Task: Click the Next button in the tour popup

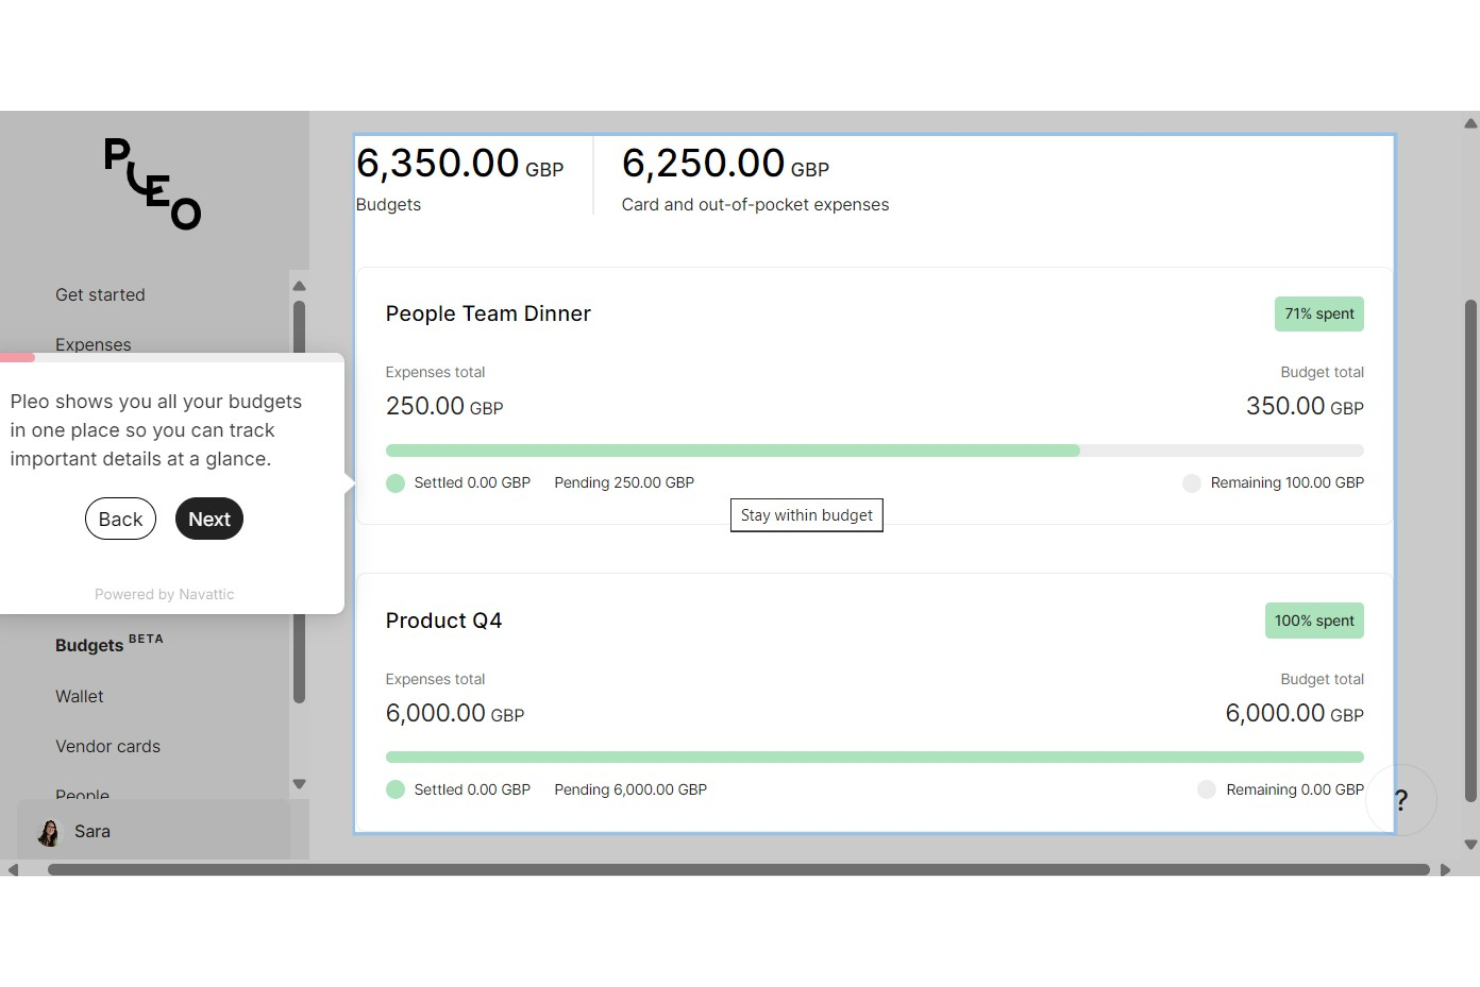Action: click(209, 519)
